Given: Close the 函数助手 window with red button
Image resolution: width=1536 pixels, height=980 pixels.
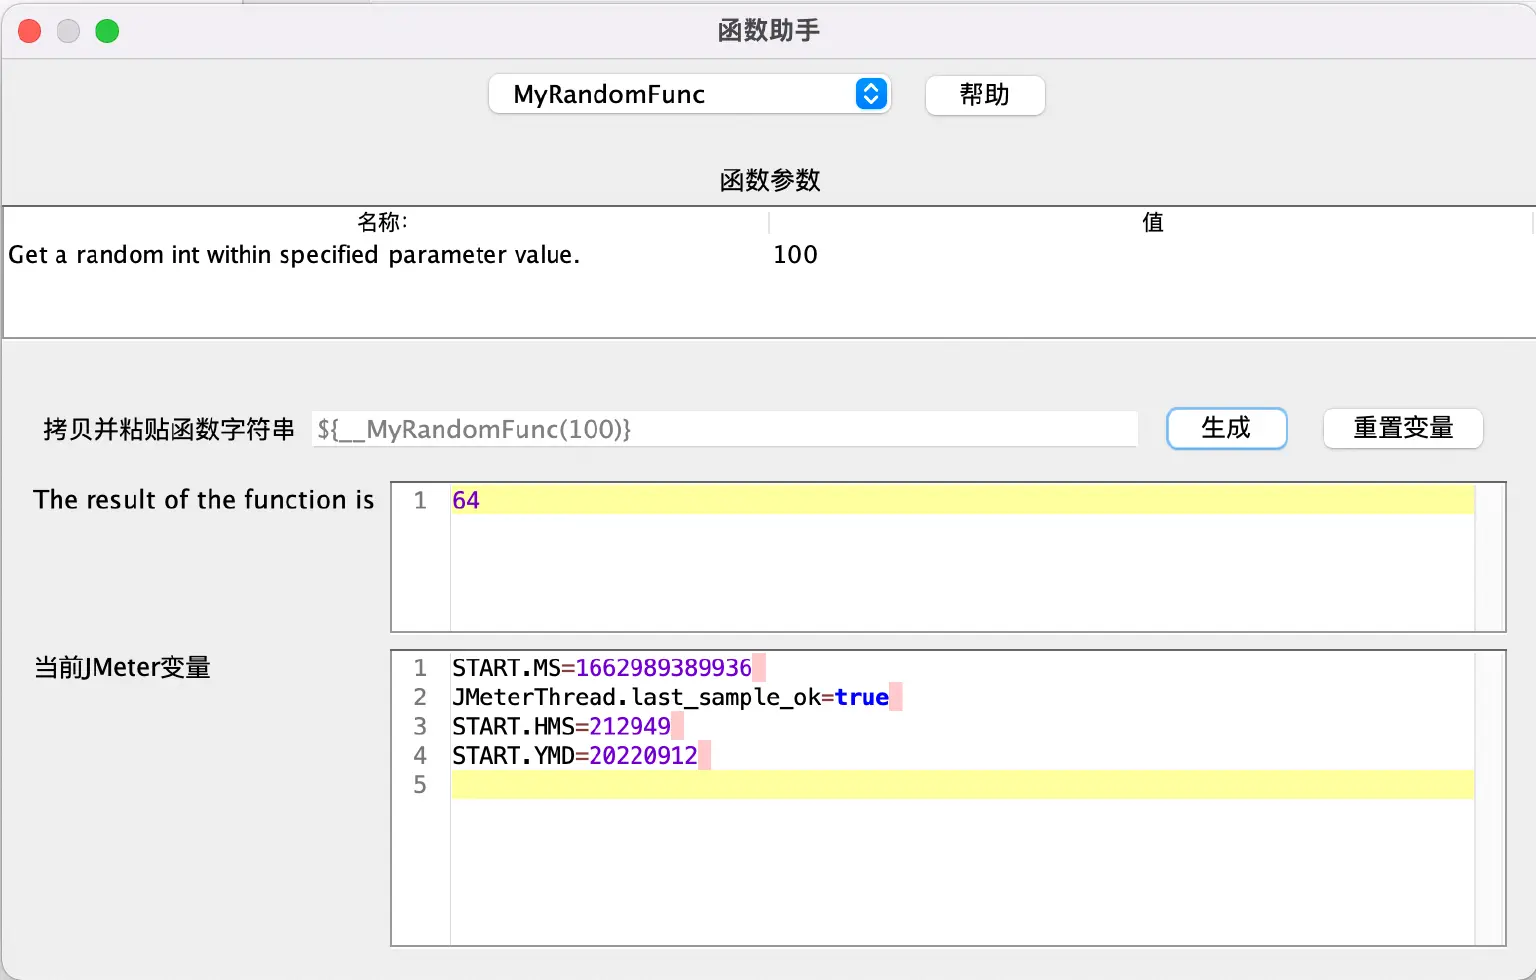Looking at the screenshot, I should (30, 31).
